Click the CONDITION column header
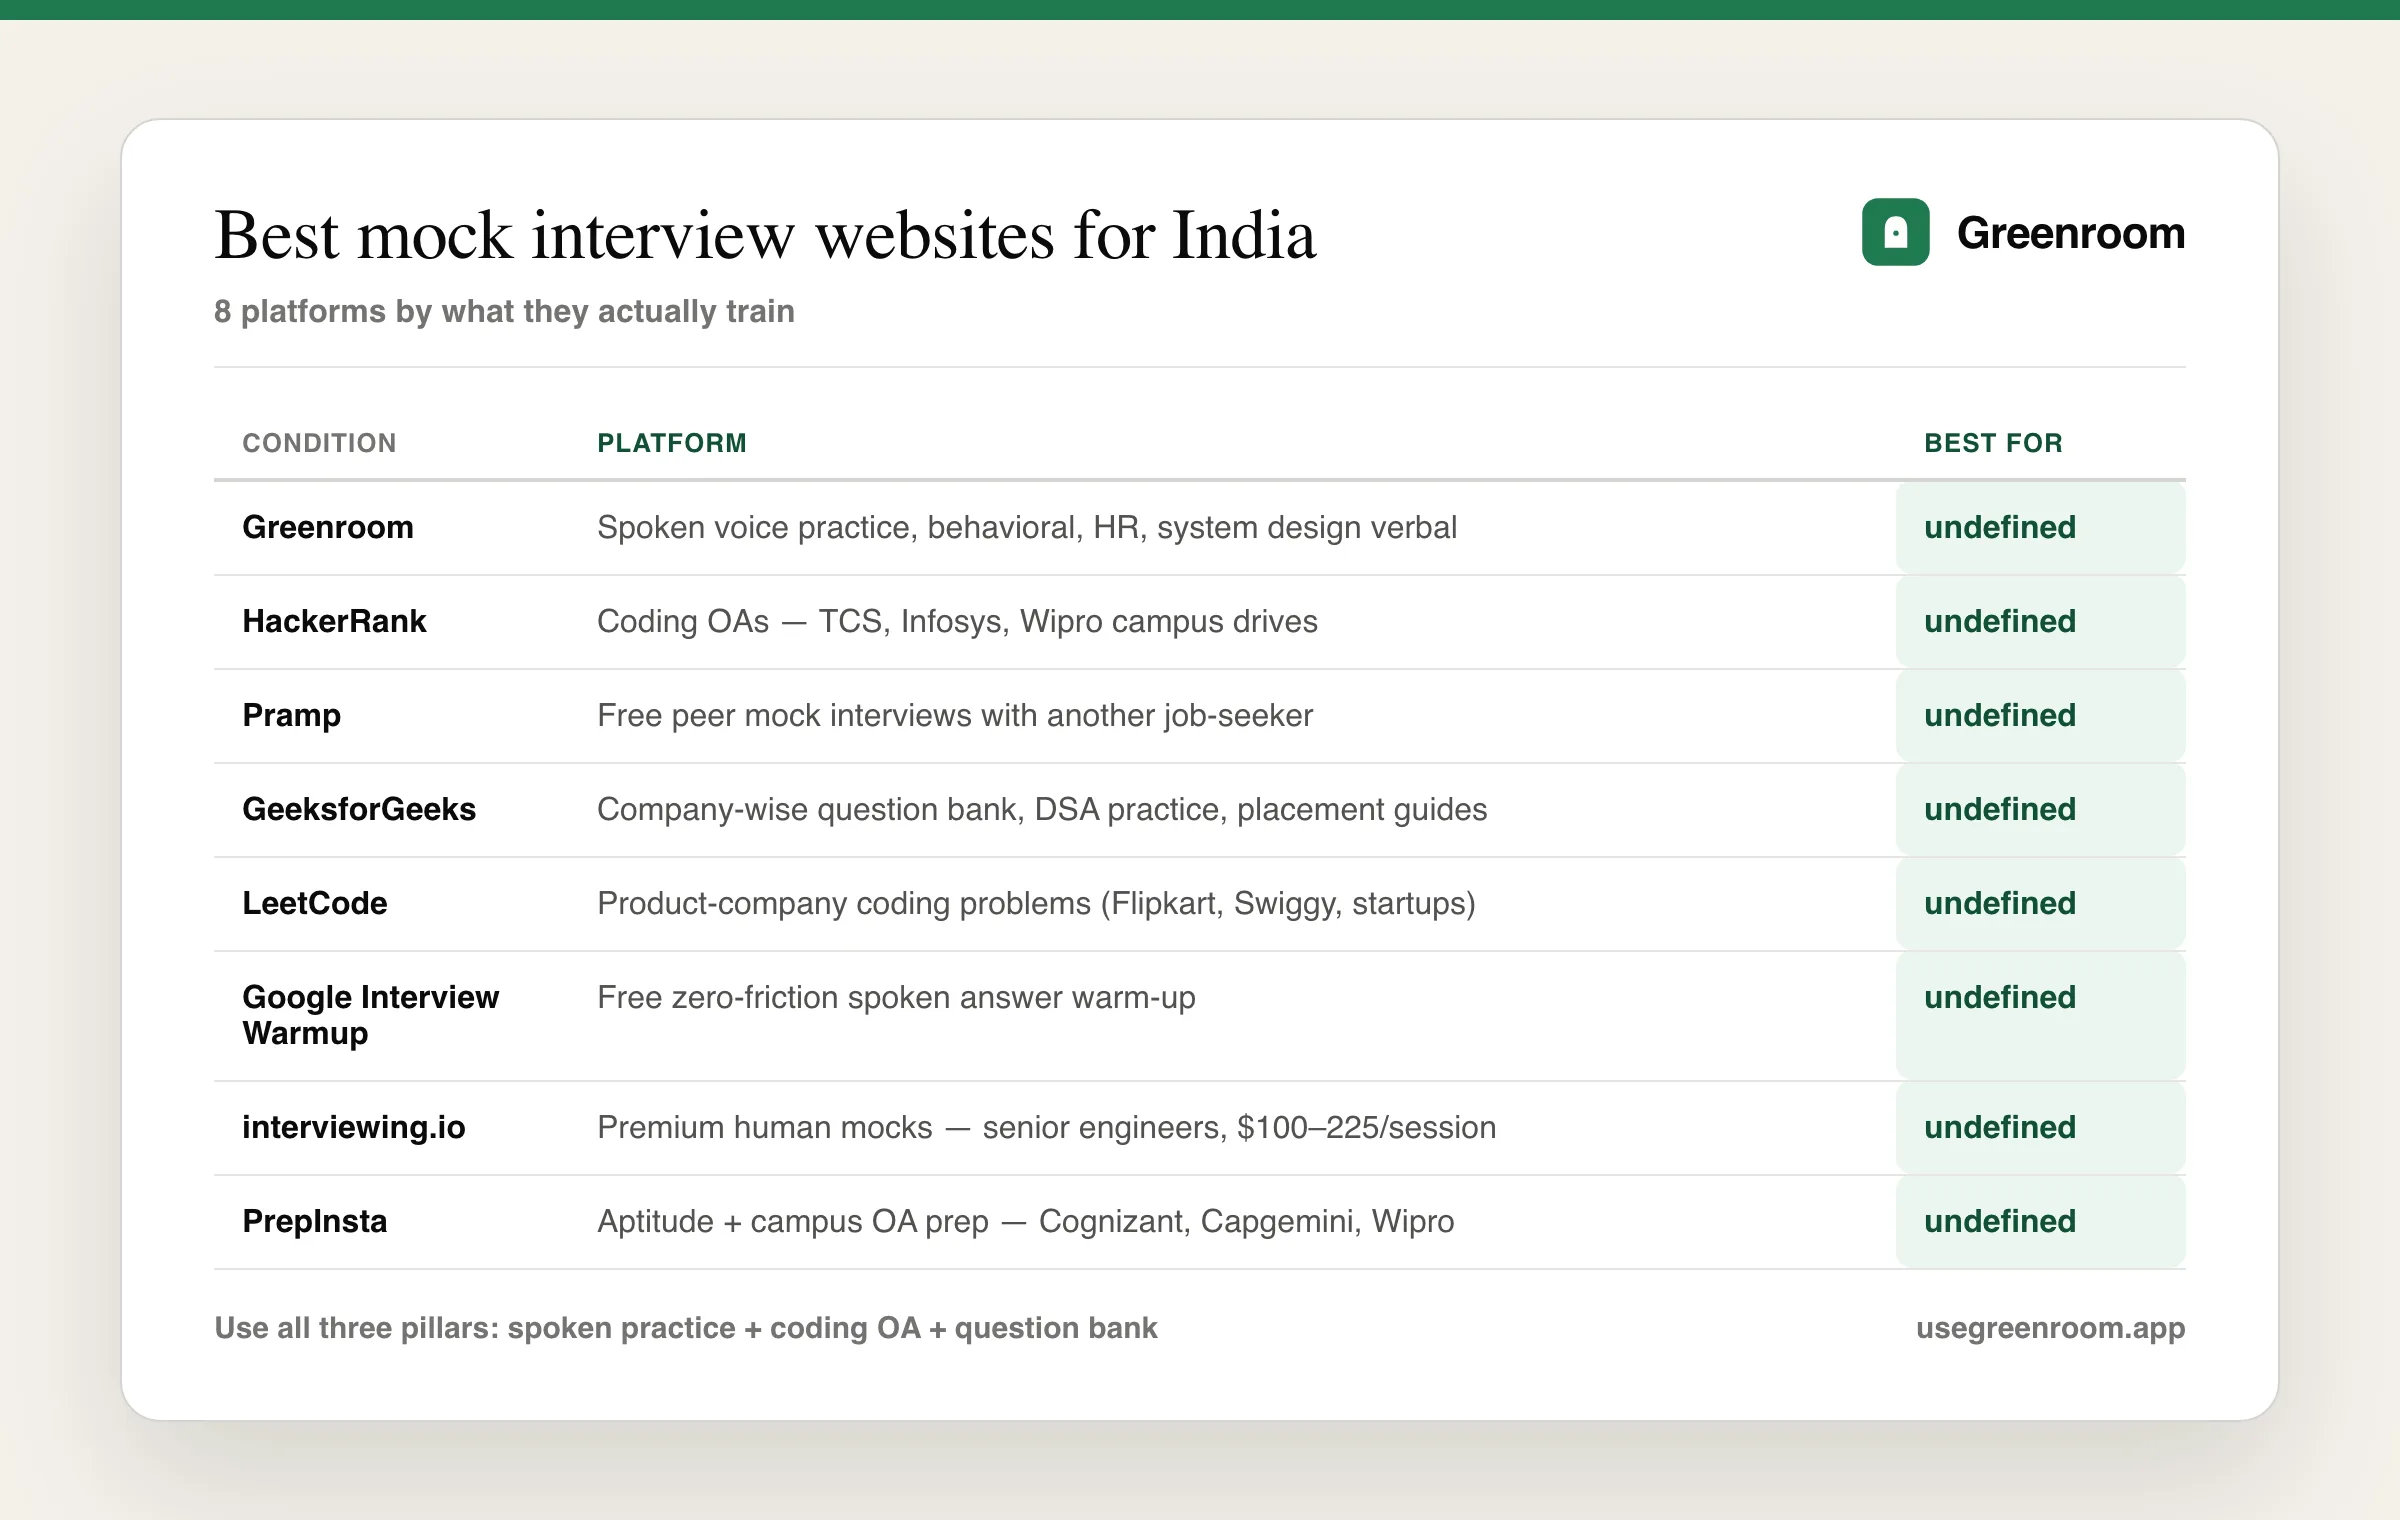 click(319, 443)
